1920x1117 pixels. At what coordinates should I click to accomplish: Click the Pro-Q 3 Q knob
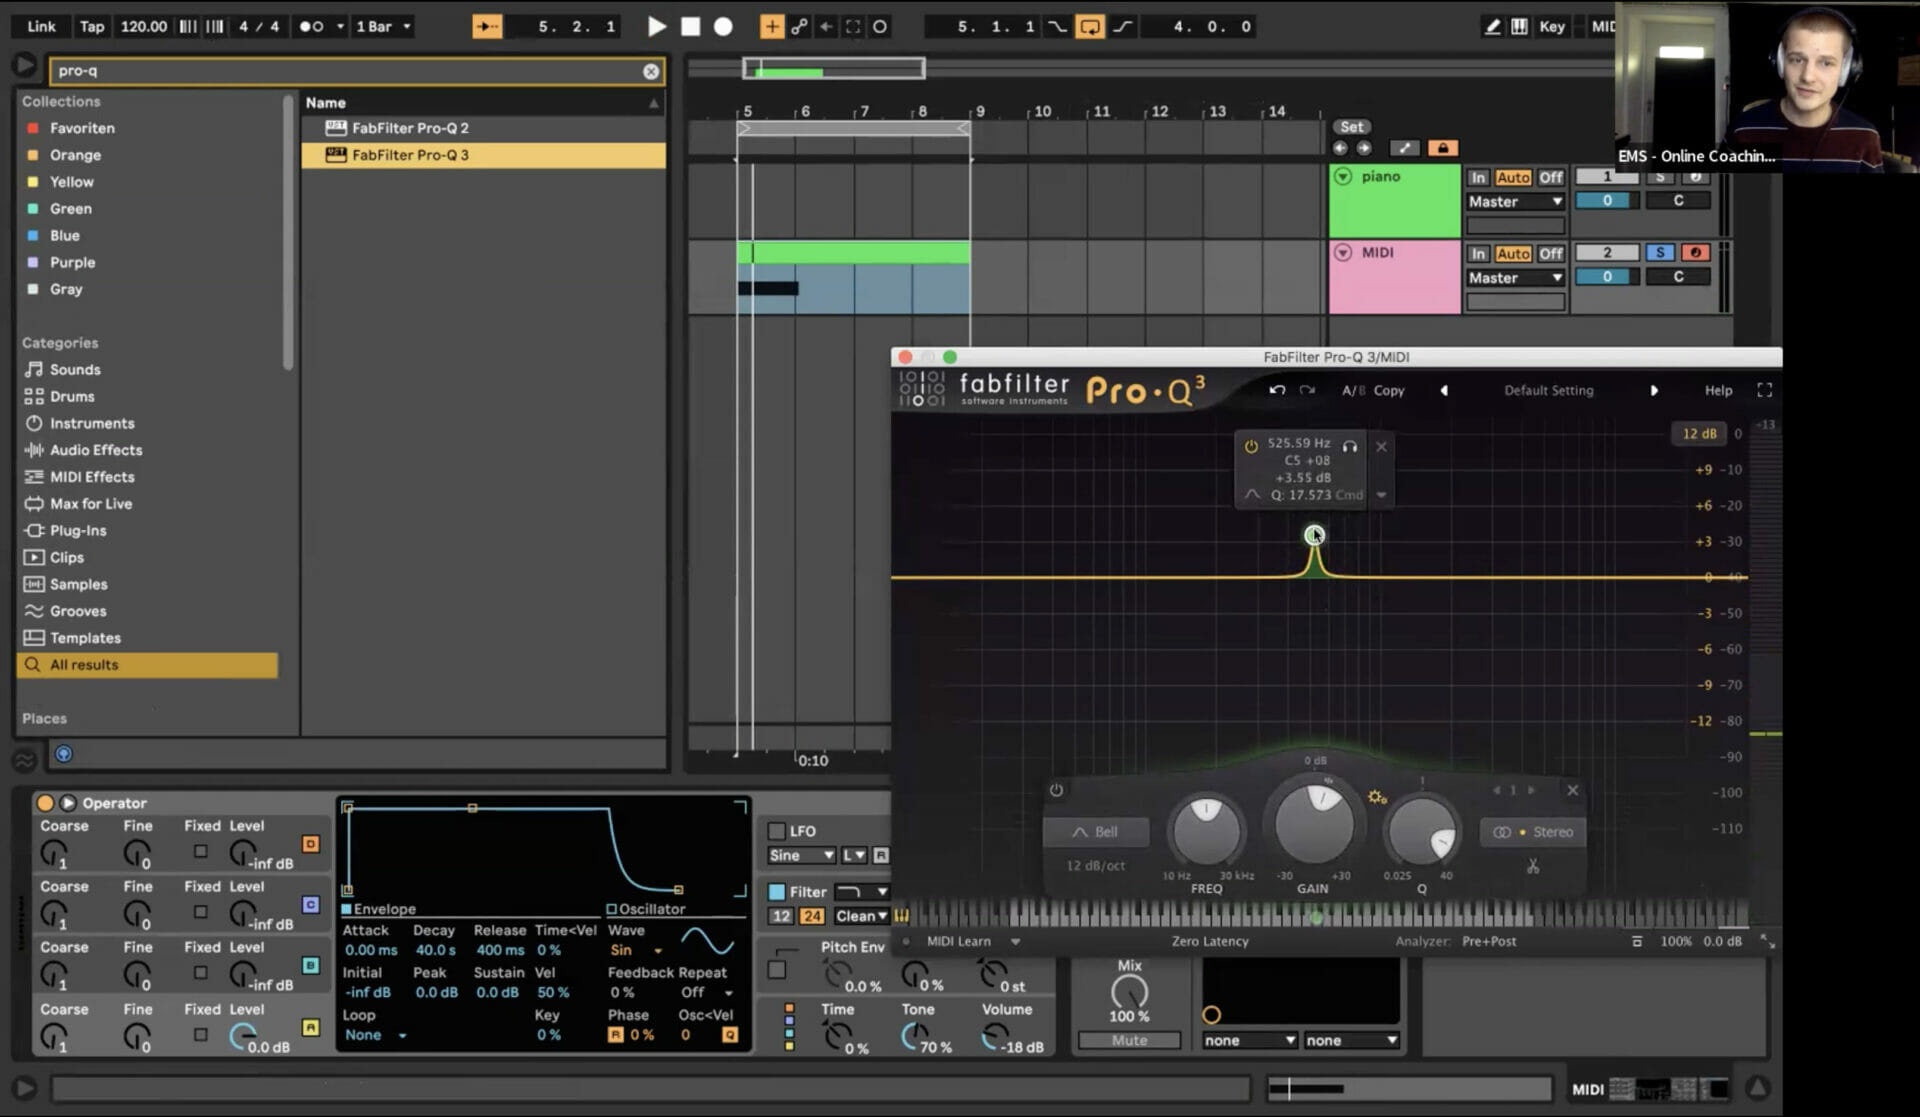click(x=1421, y=831)
